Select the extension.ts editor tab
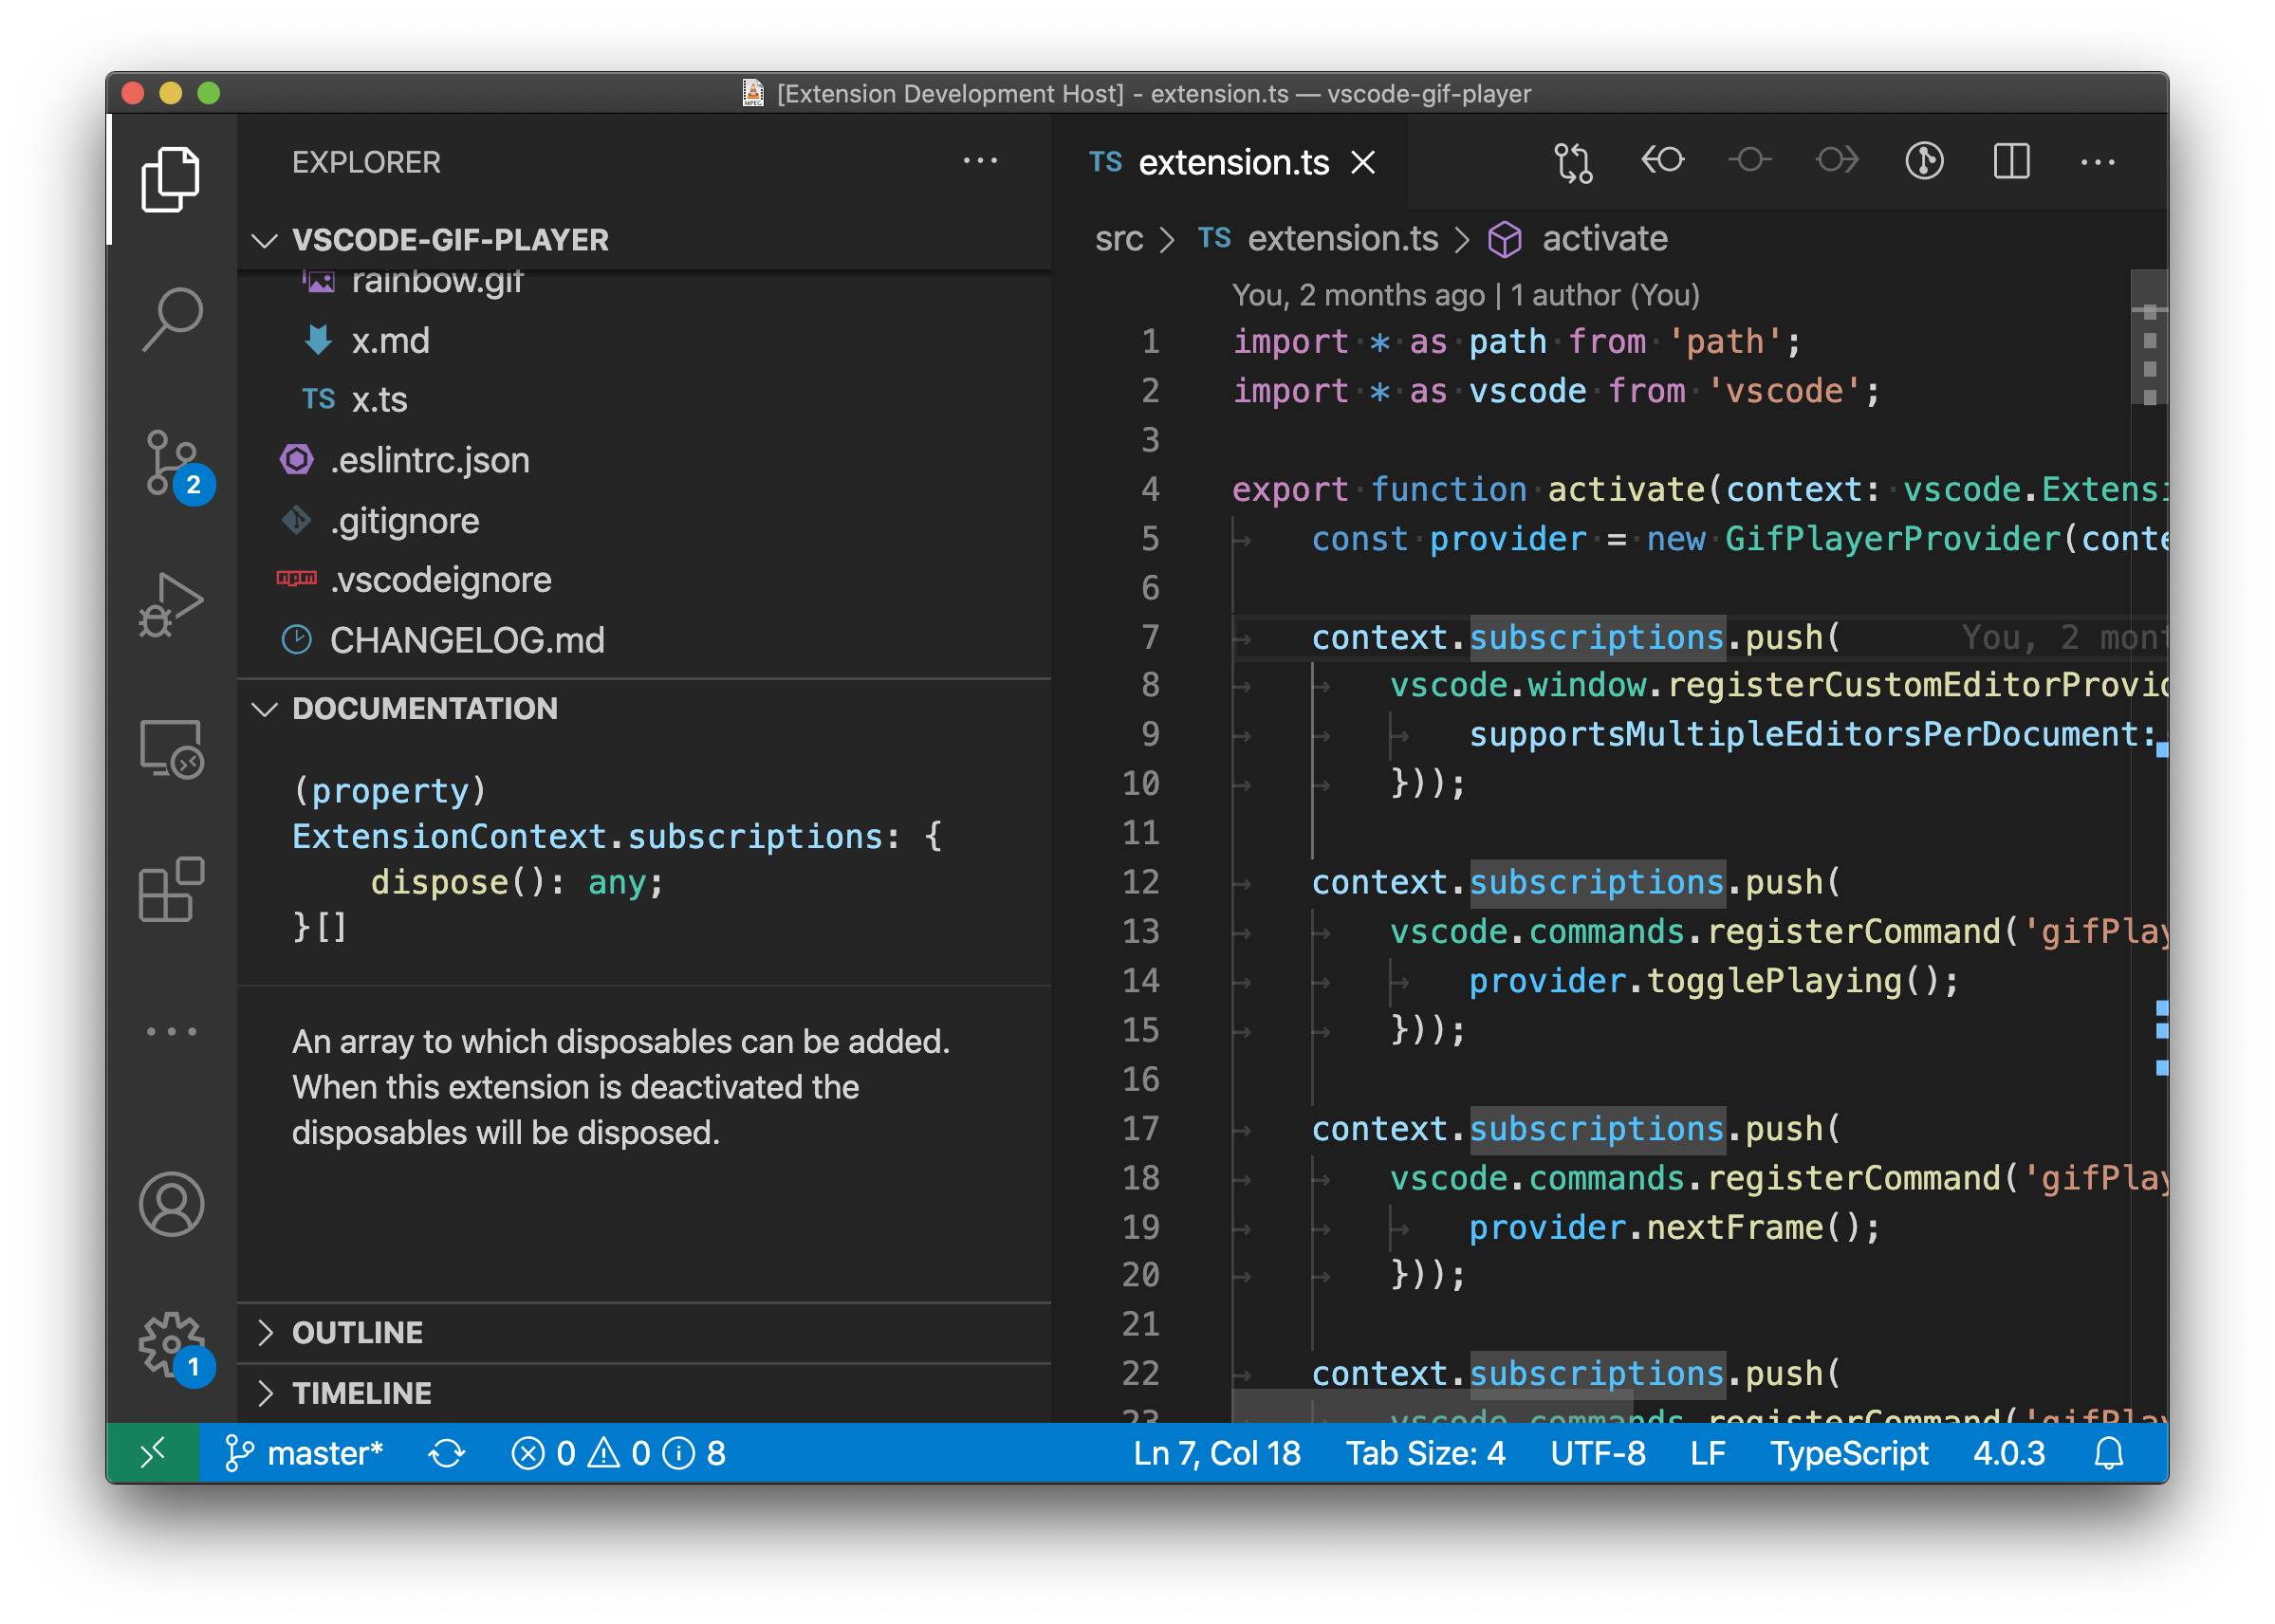The image size is (2275, 1624). coord(1232,162)
